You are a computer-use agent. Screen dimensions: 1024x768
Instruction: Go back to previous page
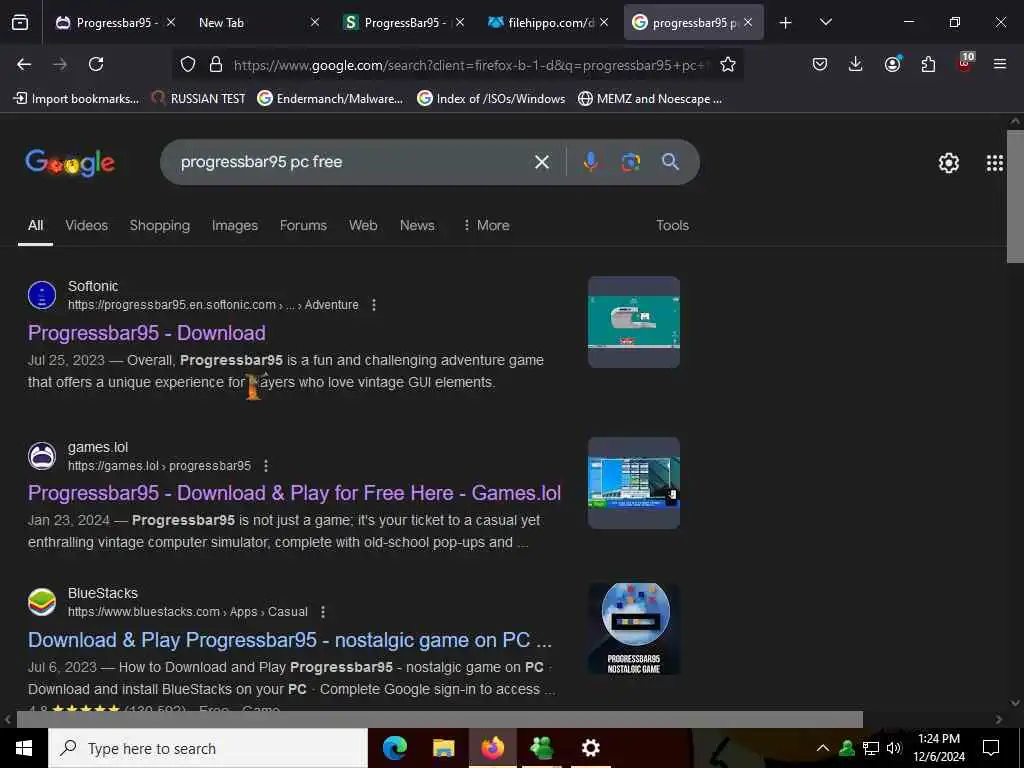click(x=24, y=64)
